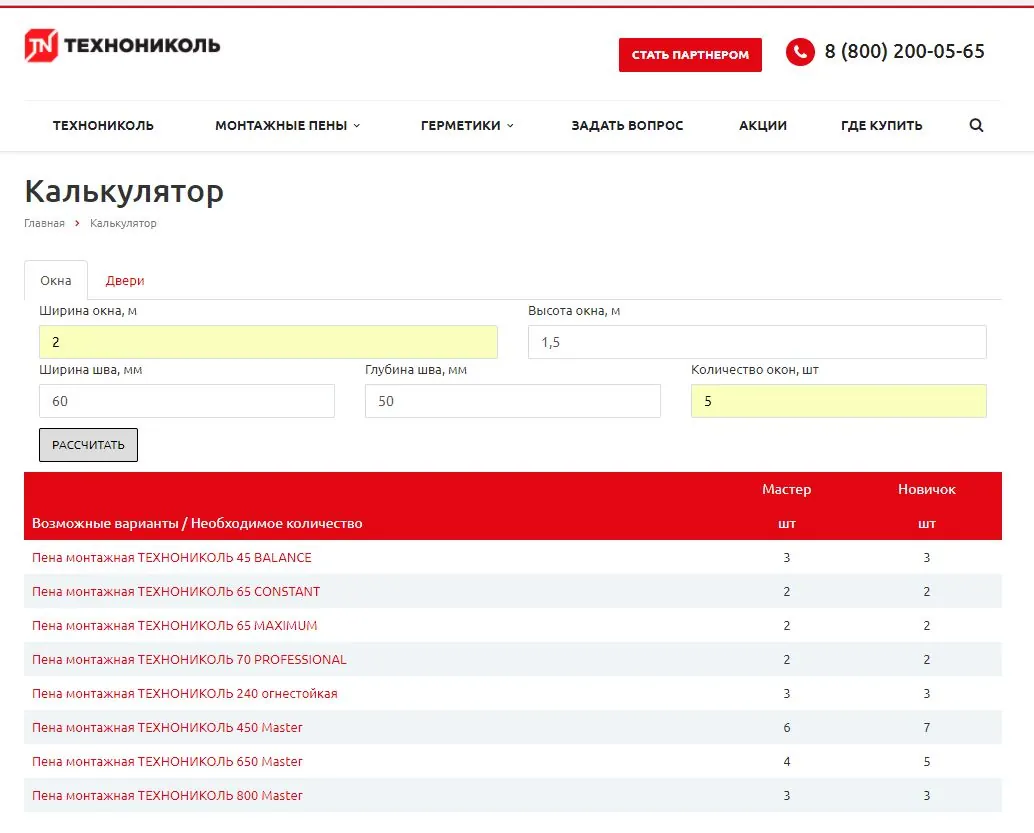Screen dimensions: 1034x833
Task: Focus the Глубина шва input field
Action: (x=512, y=401)
